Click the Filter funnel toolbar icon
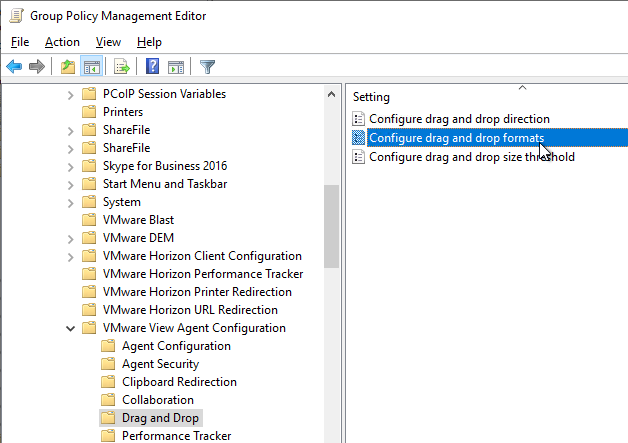This screenshot has height=443, width=628. pyautogui.click(x=207, y=66)
